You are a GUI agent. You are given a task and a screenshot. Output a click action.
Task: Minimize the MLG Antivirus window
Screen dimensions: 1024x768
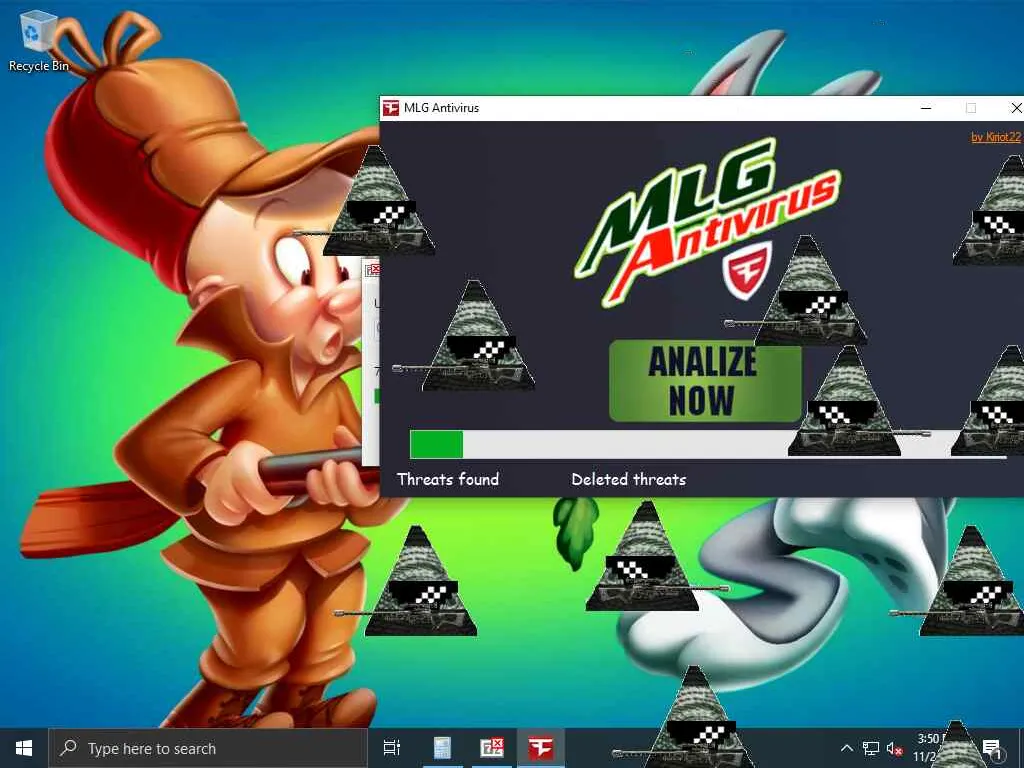[926, 108]
